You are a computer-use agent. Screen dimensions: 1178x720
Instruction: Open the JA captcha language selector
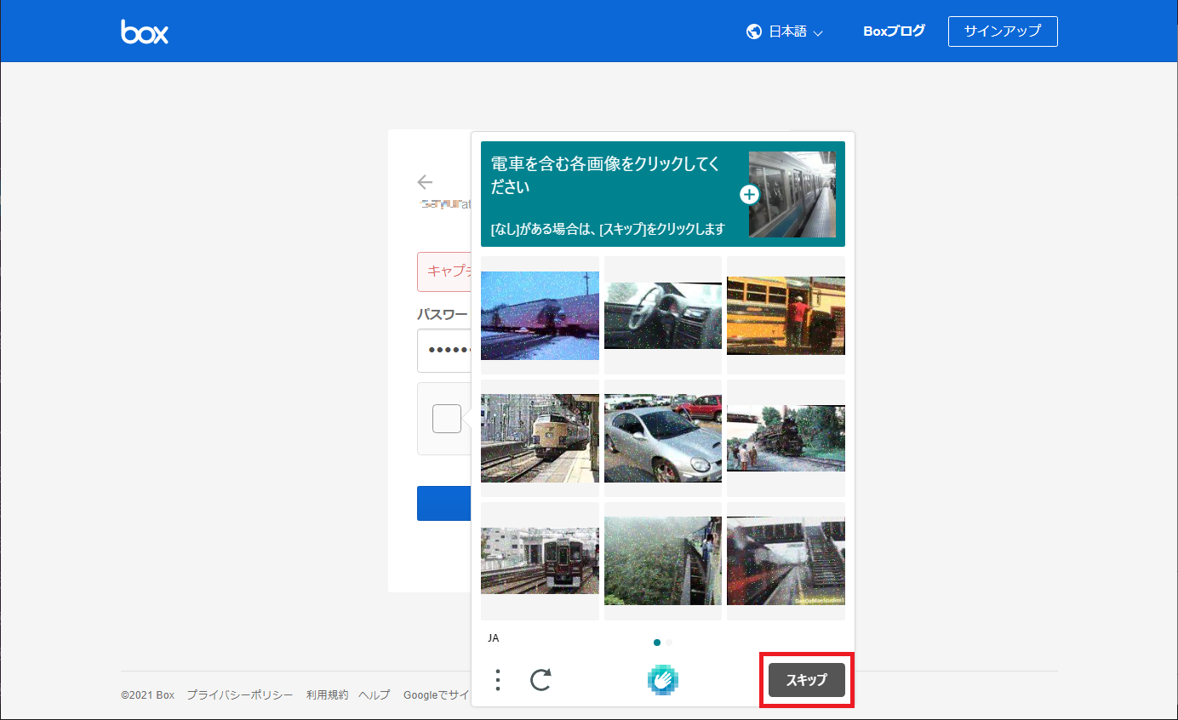[x=493, y=637]
